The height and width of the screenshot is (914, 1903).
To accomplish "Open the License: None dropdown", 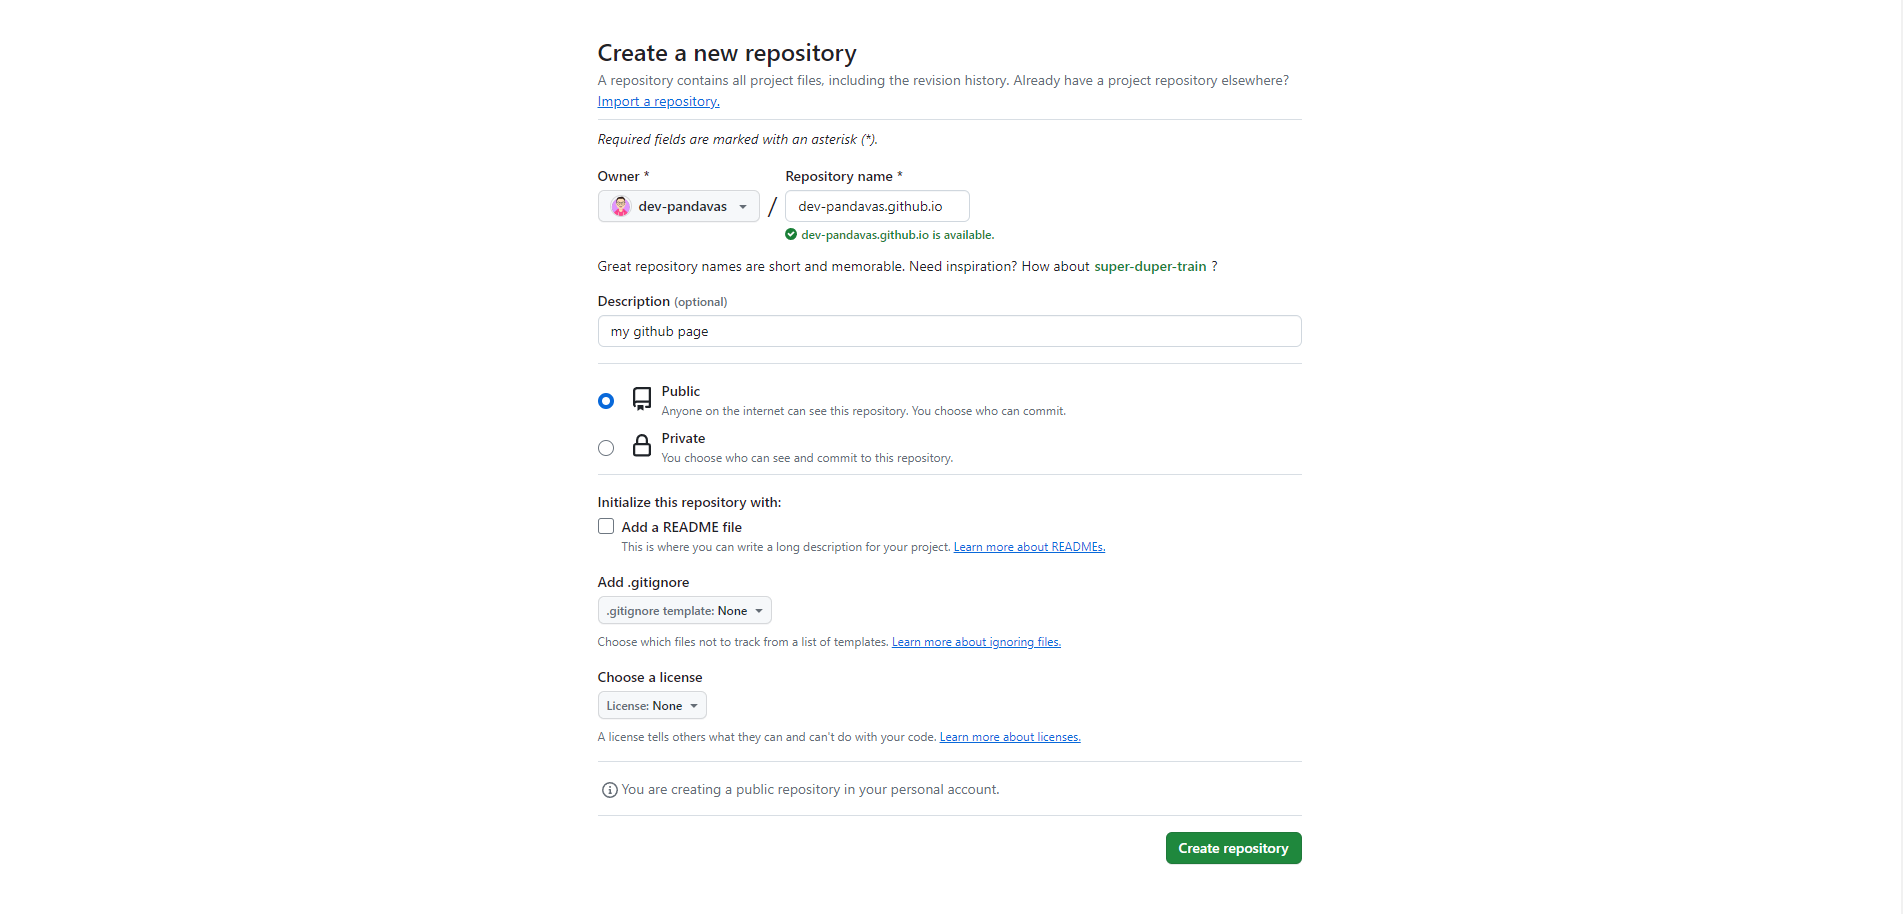I will click(651, 705).
